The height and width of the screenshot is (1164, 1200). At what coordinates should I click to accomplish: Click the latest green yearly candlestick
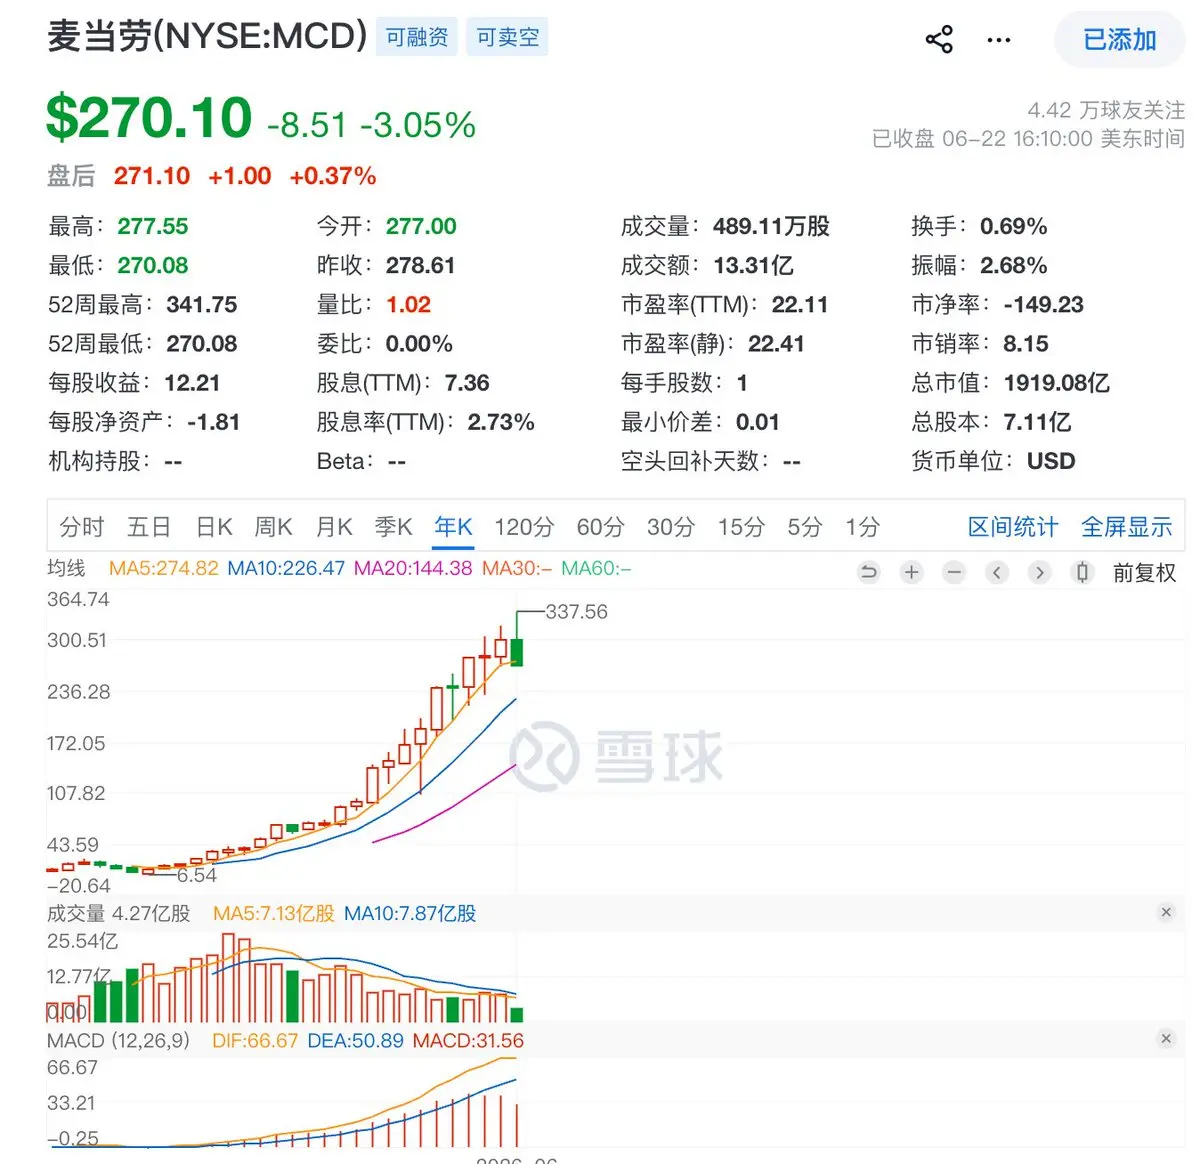(516, 651)
